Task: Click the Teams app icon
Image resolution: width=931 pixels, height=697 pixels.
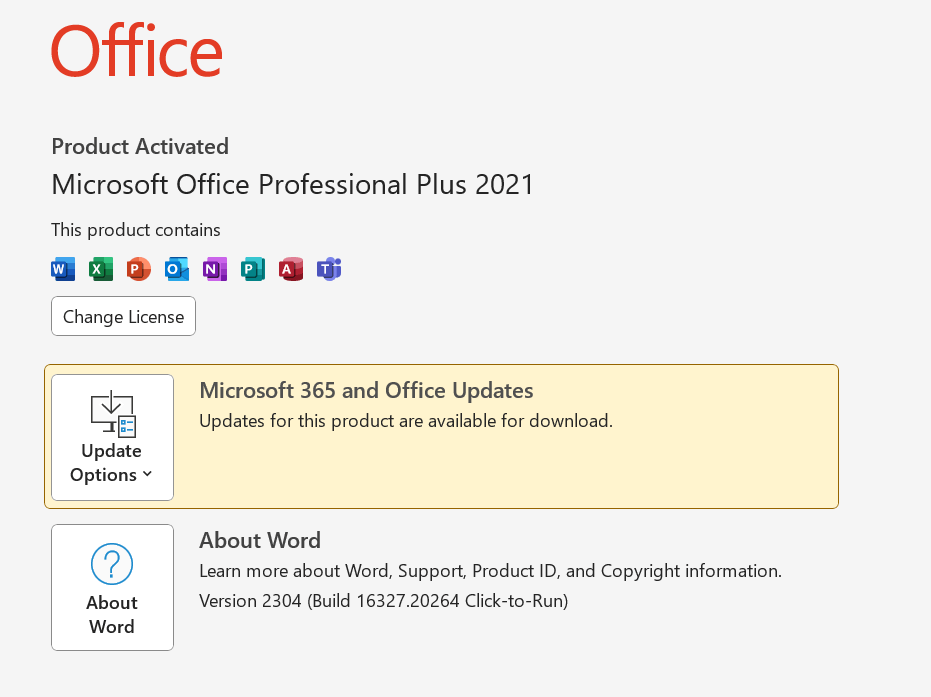Action: 329,269
